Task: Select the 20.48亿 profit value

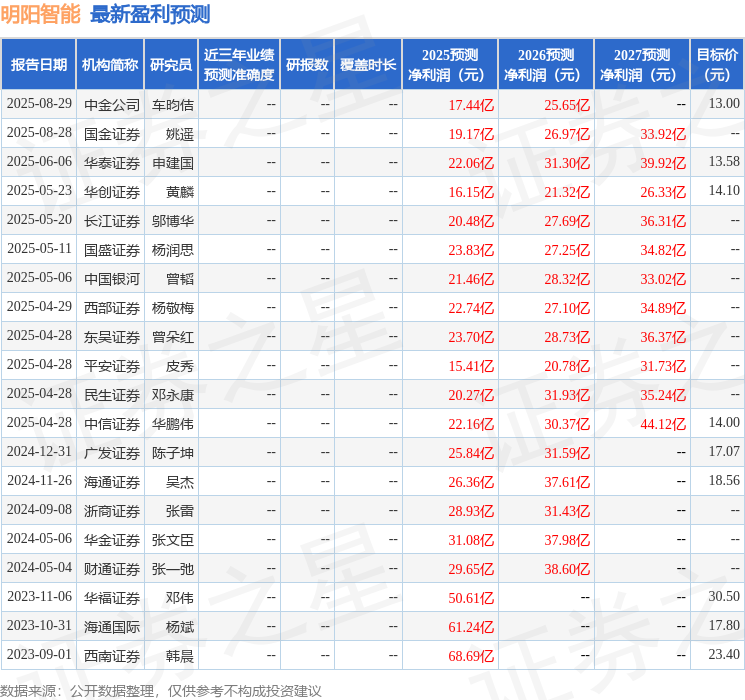Action: click(471, 221)
